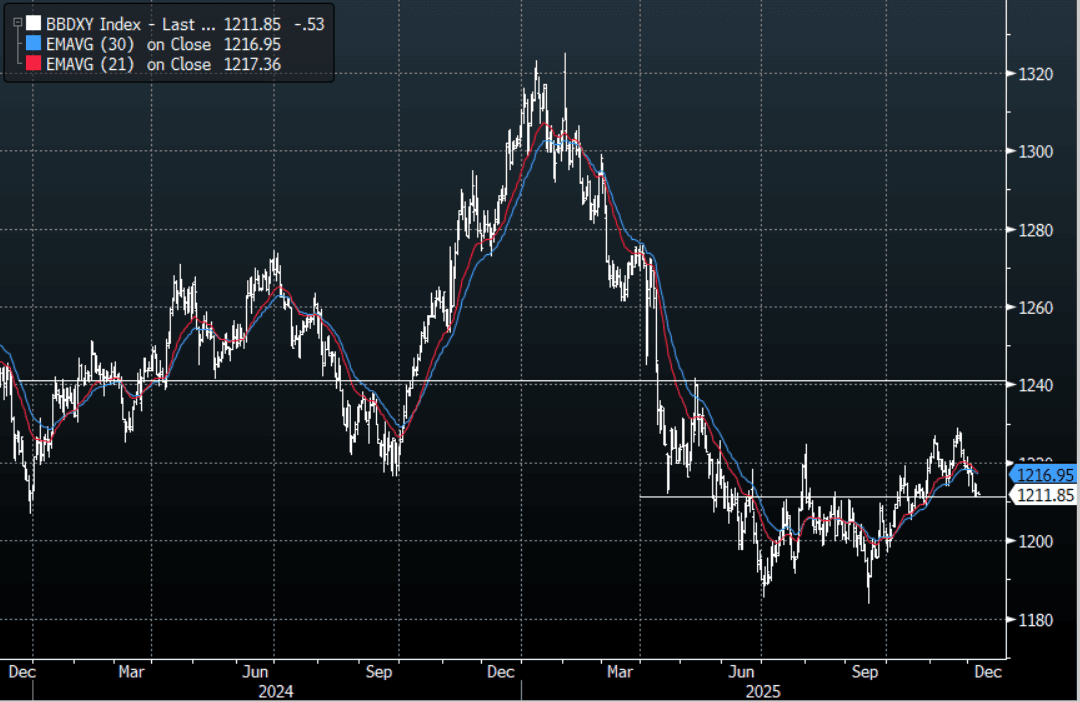
Task: Click the white 1211.85 last price tag
Action: click(1043, 494)
